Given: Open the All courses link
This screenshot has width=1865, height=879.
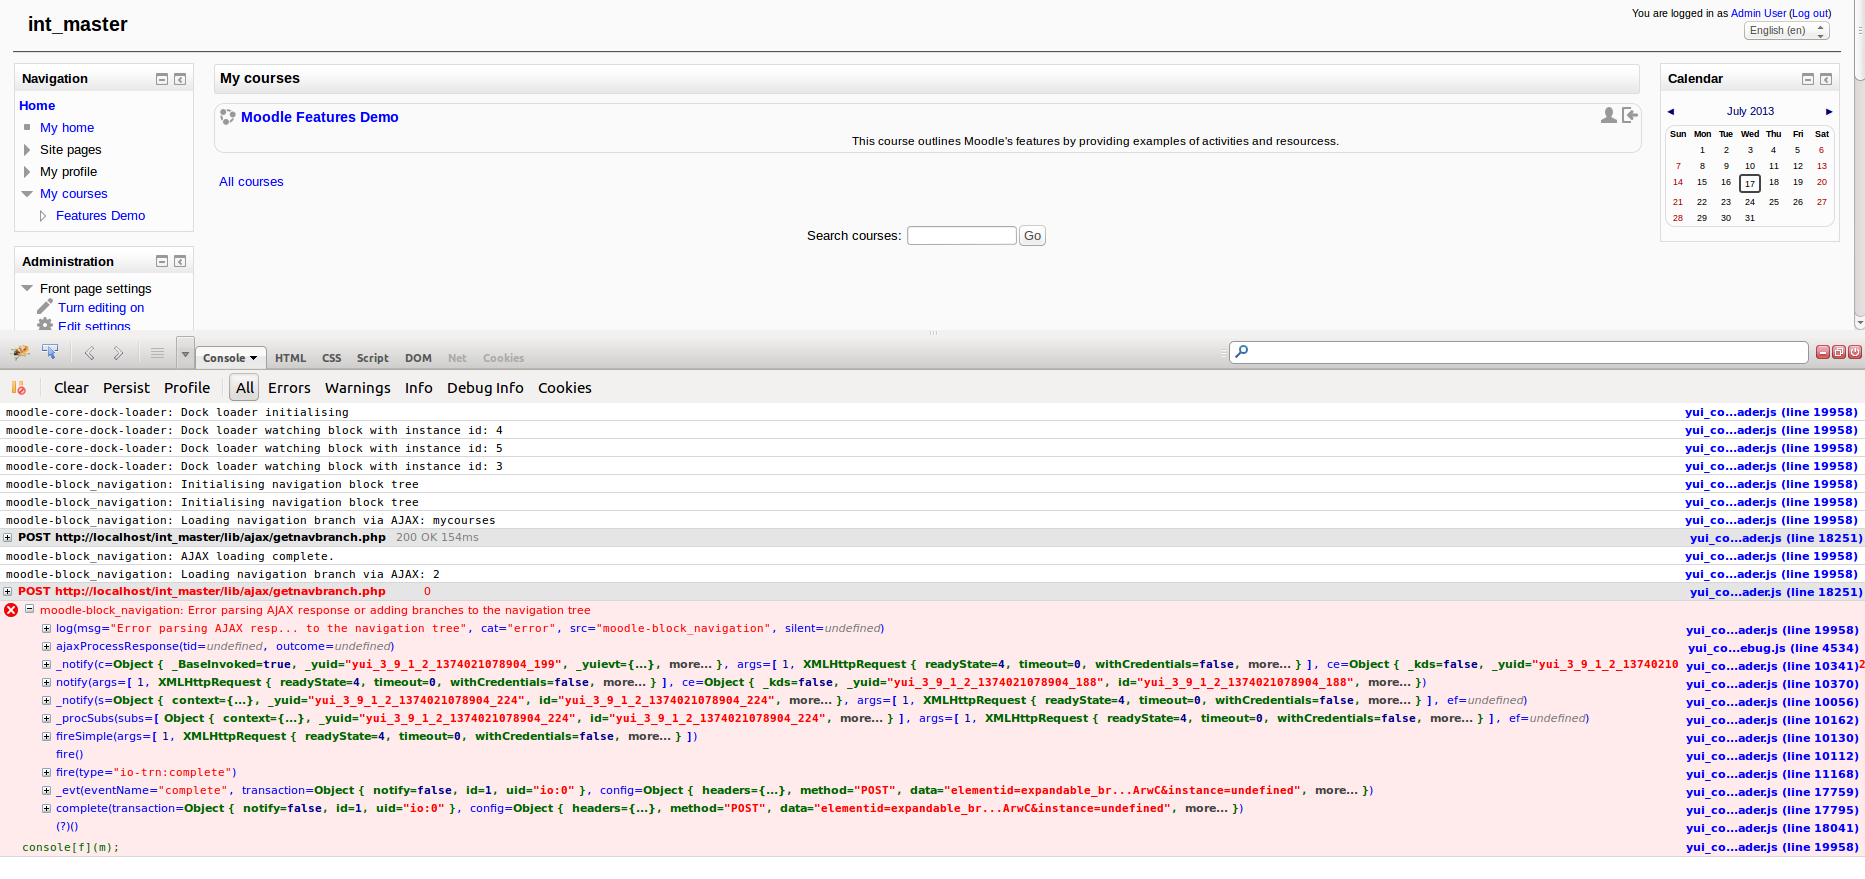Looking at the screenshot, I should click(251, 182).
